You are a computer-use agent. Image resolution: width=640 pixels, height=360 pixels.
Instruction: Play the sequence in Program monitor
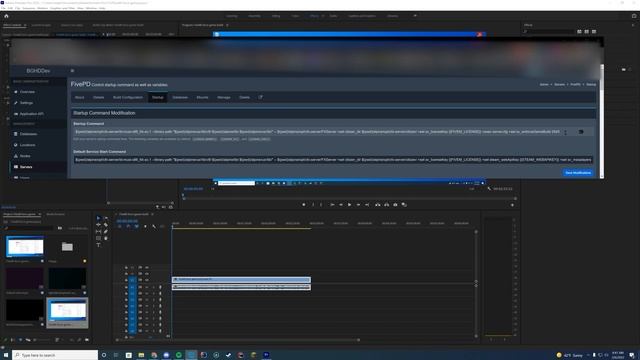point(349,204)
